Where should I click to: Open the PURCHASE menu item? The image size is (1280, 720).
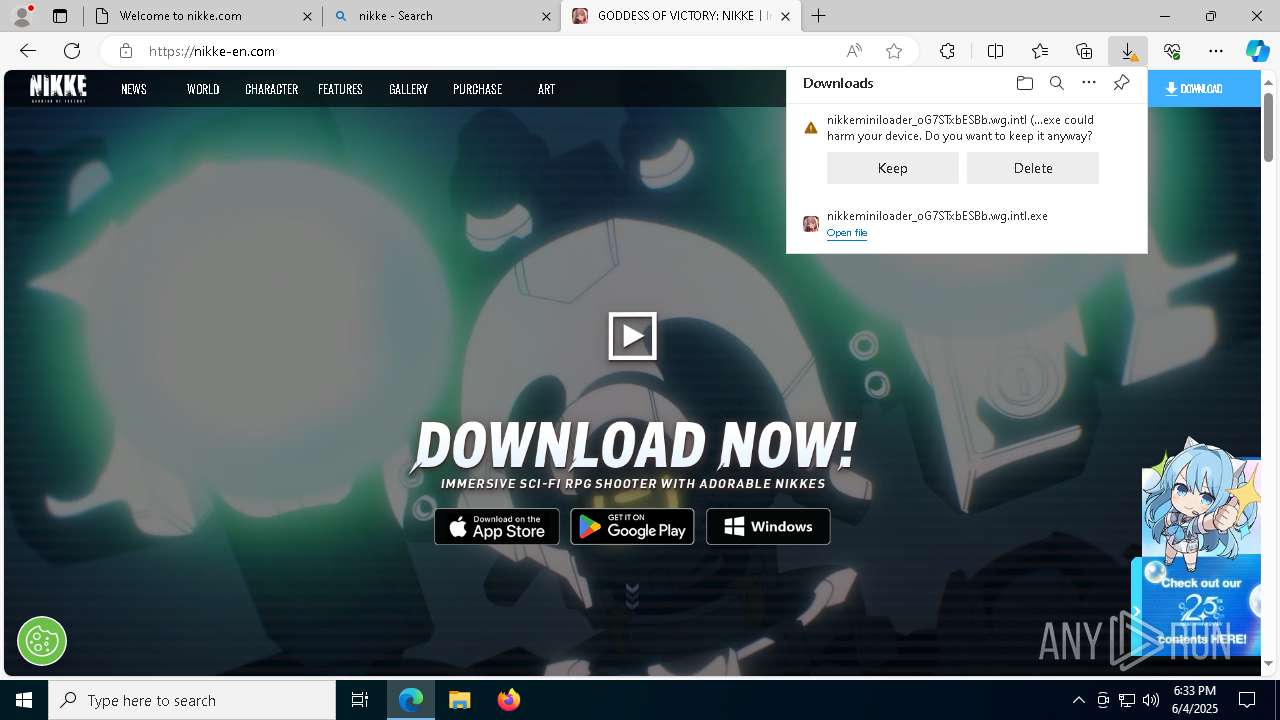point(478,89)
